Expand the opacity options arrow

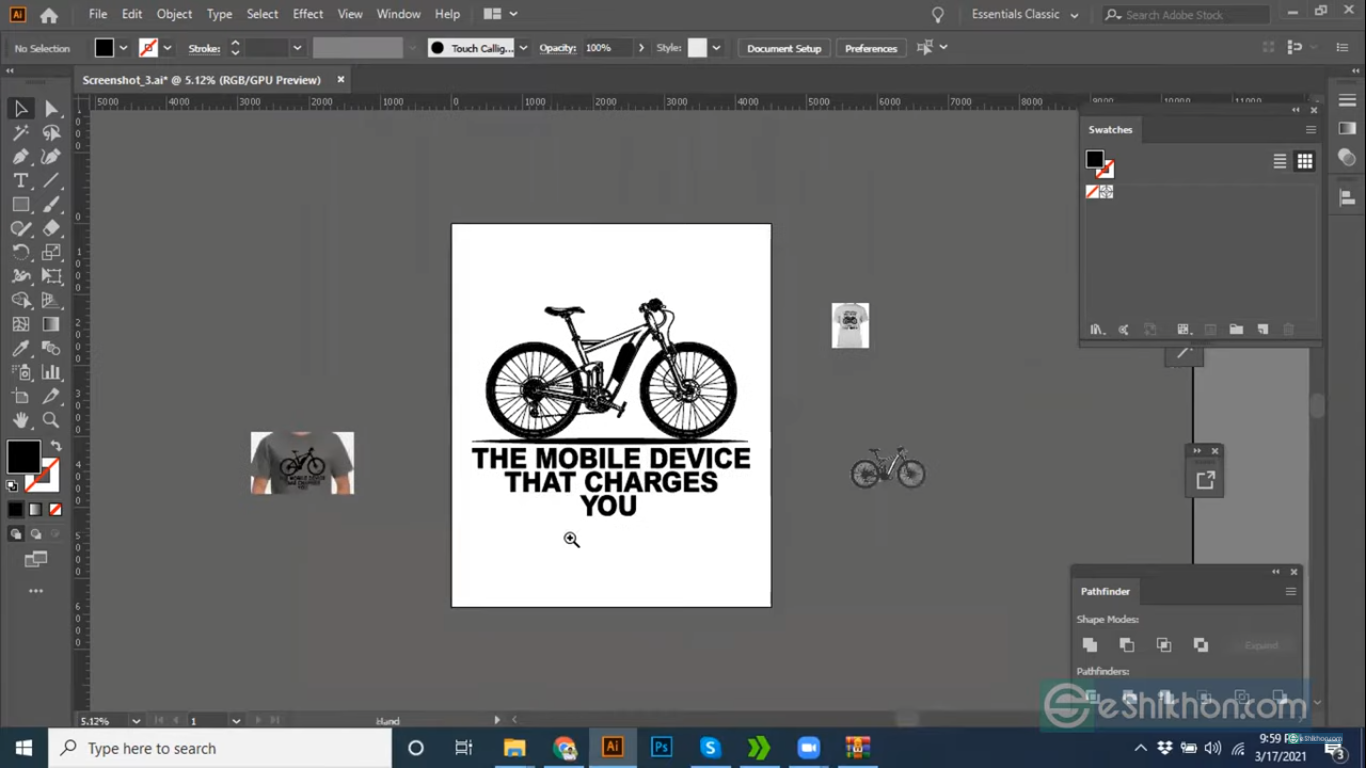pyautogui.click(x=641, y=48)
